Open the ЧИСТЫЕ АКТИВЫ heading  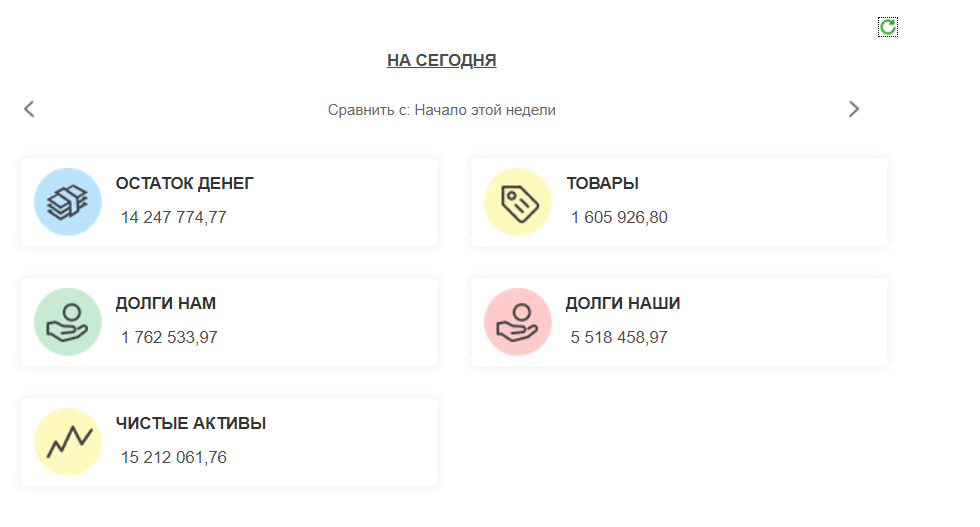tap(191, 424)
